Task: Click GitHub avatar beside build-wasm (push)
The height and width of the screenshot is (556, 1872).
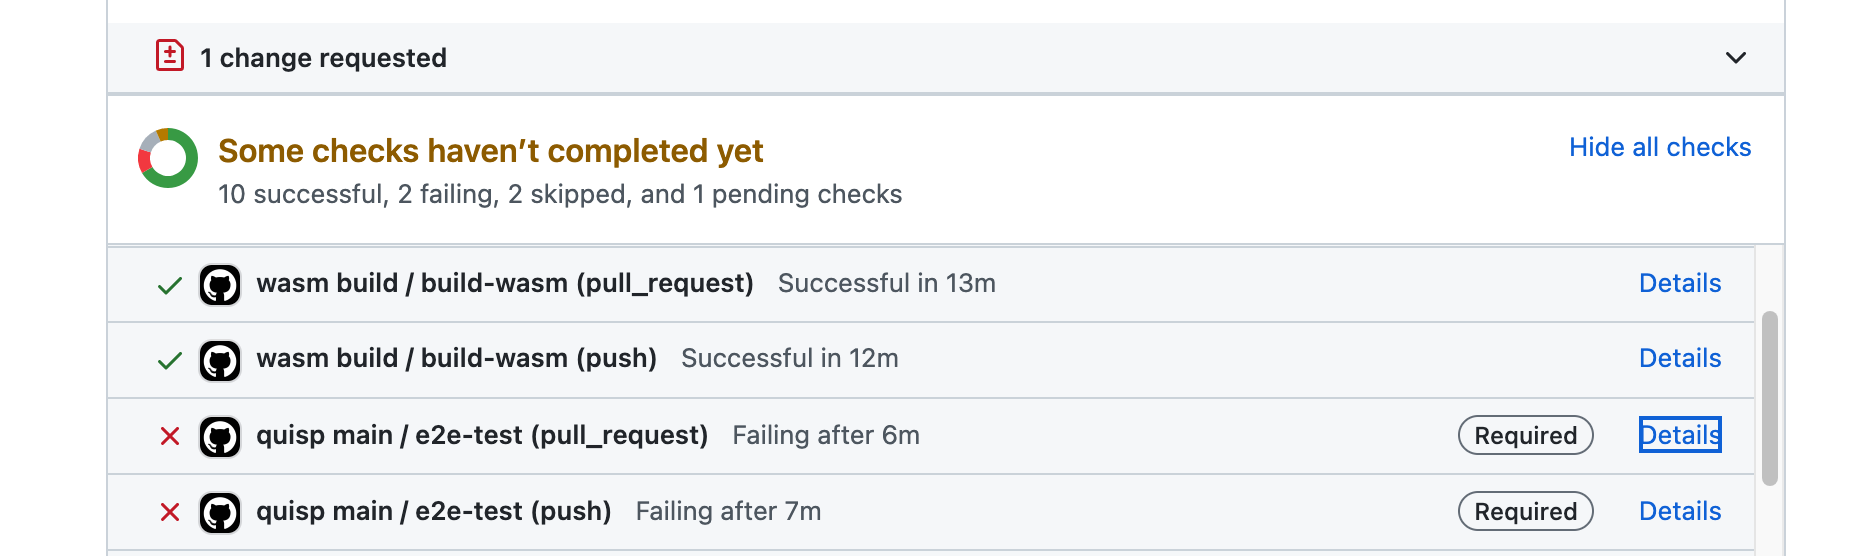Action: pos(220,360)
